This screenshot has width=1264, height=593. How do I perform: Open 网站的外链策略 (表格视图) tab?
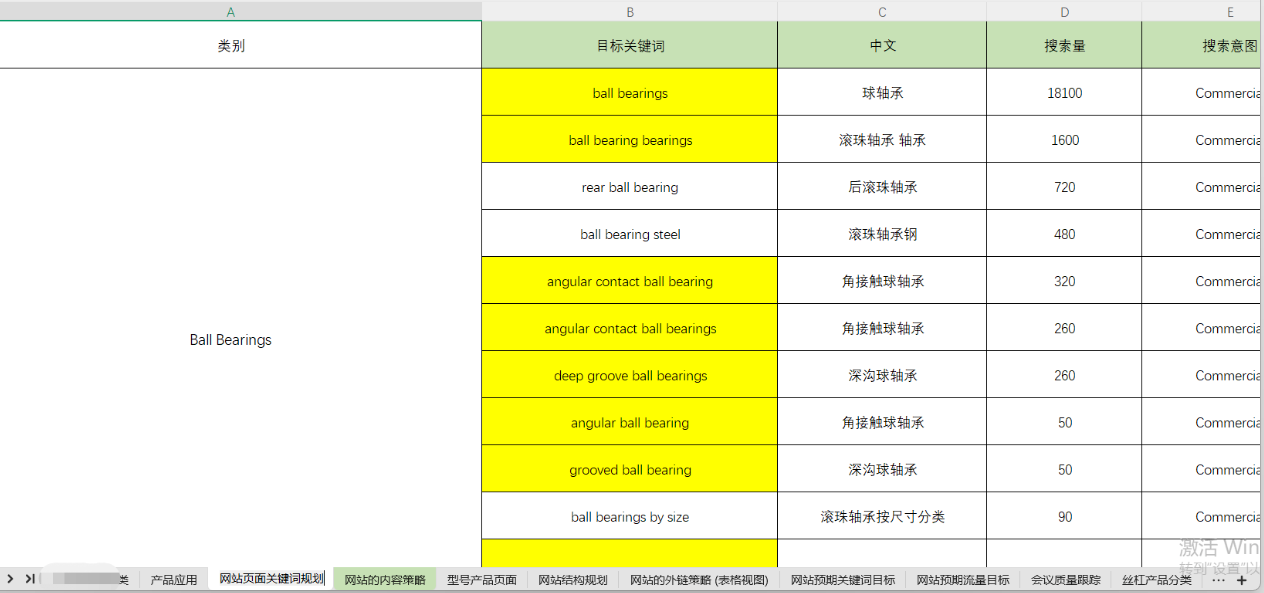699,580
